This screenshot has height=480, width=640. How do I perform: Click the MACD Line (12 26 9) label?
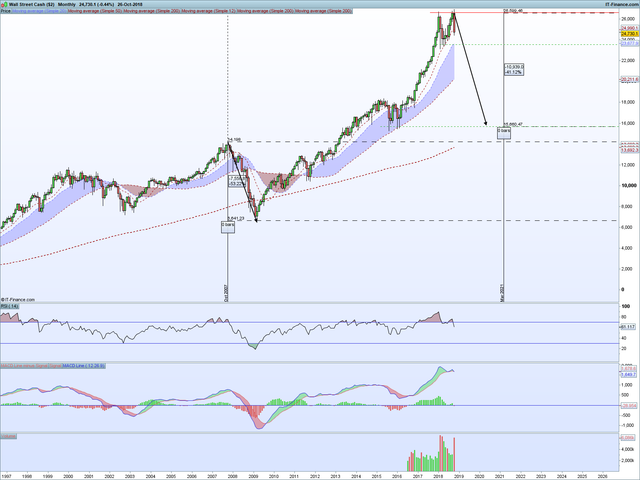(84, 366)
